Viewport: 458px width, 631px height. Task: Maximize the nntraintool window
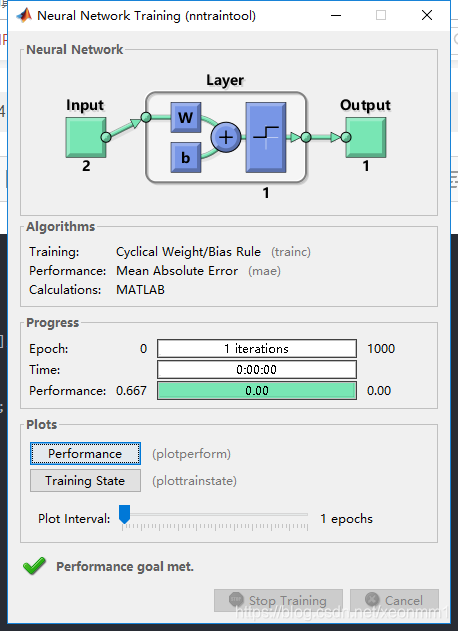tap(381, 15)
